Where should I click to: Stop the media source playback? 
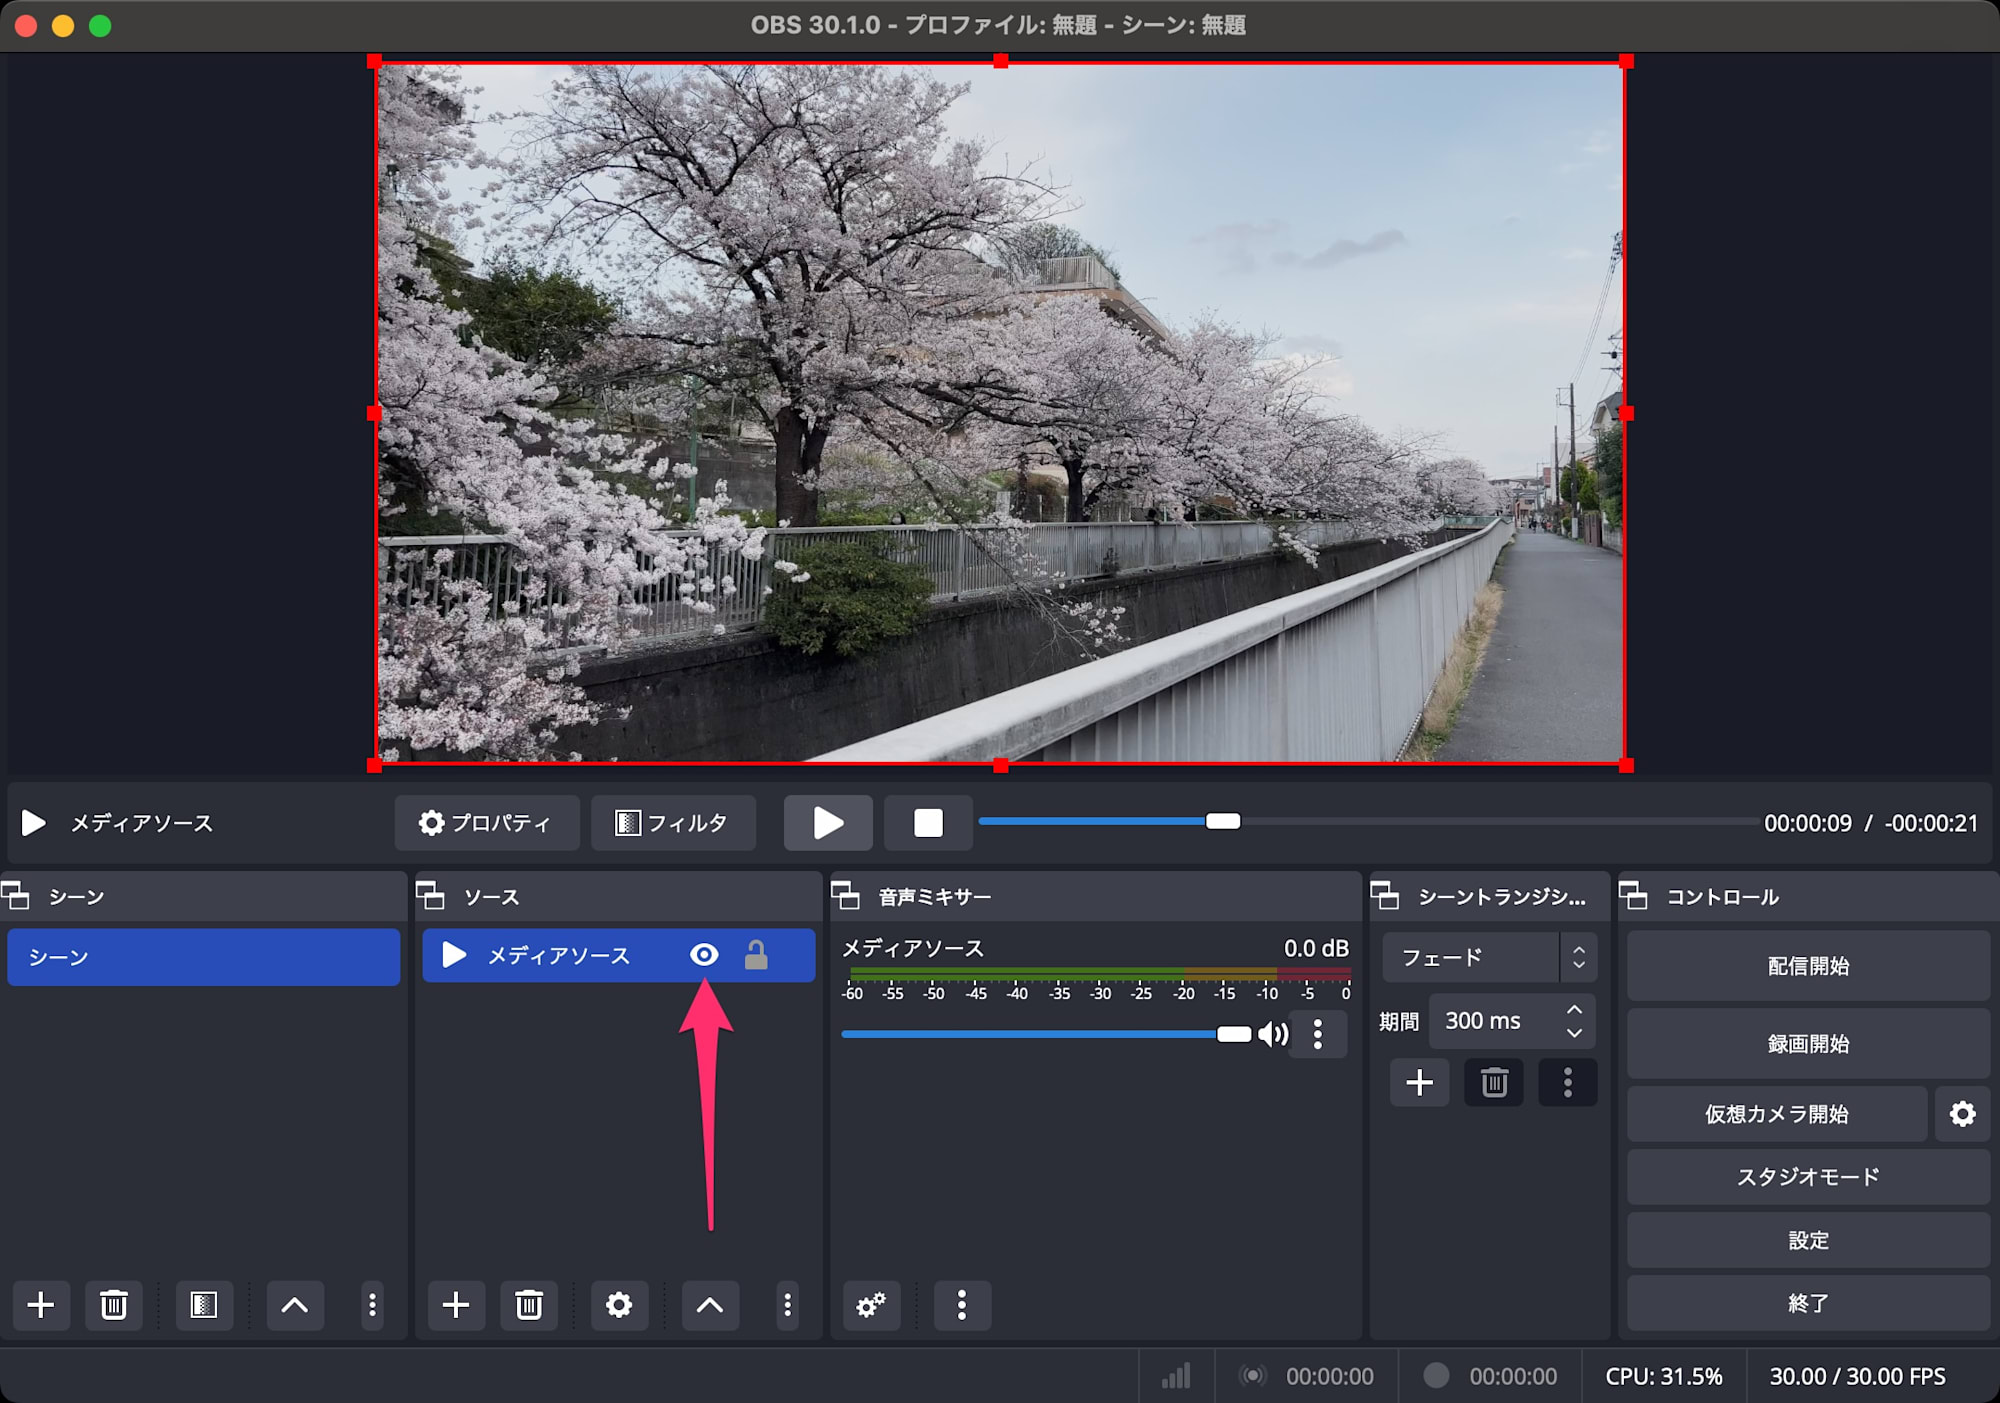coord(928,823)
